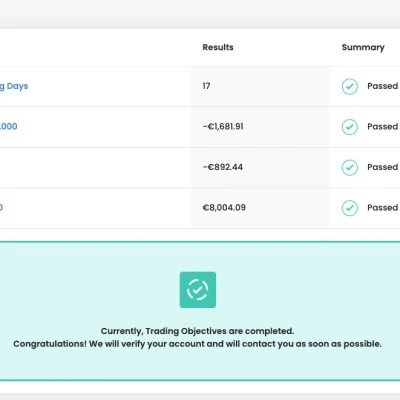Click the Results column header
Screen dimensions: 400x400
point(218,47)
